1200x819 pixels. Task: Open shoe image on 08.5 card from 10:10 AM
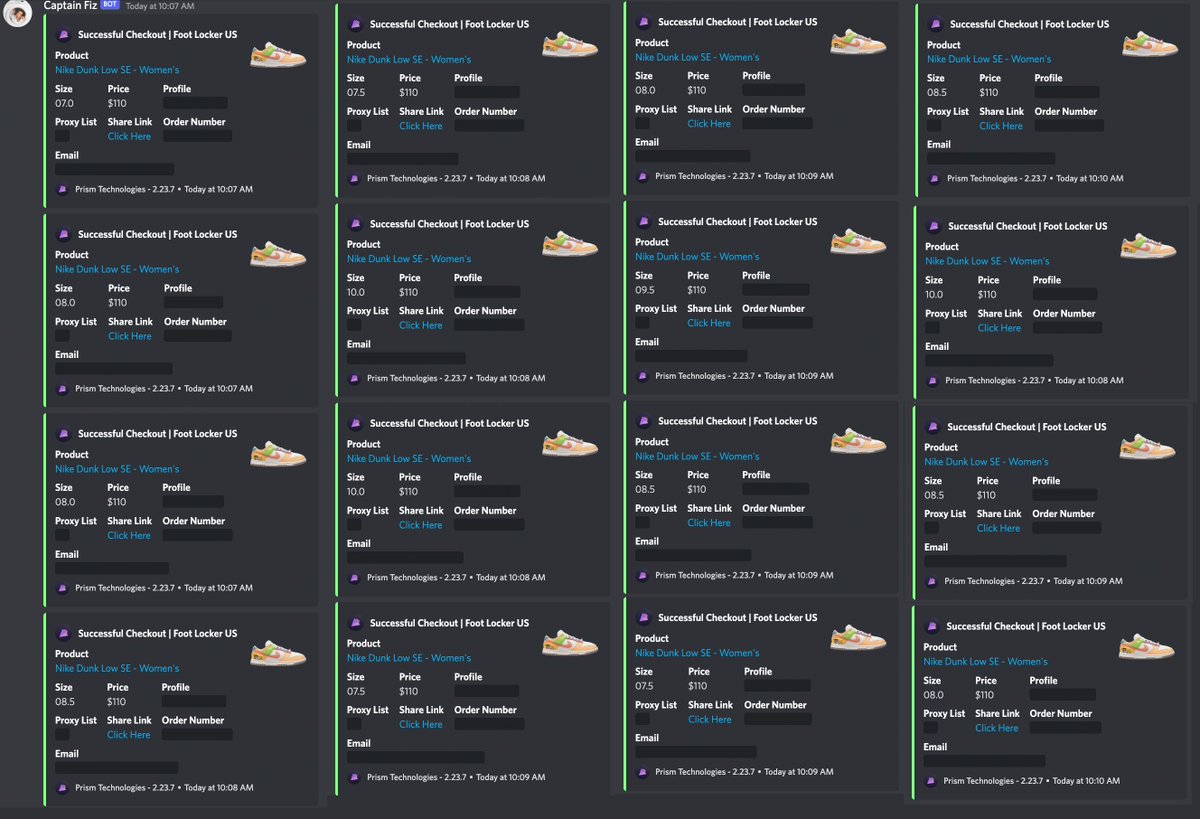coord(1150,44)
